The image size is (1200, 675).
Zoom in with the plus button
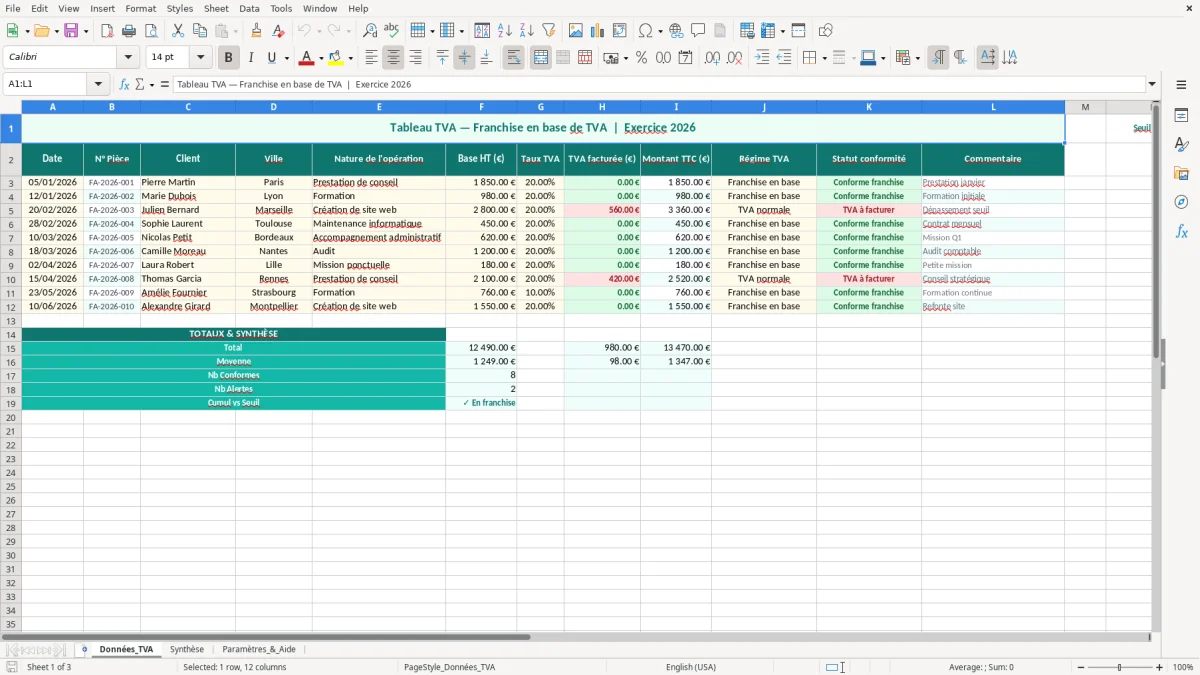point(1159,667)
